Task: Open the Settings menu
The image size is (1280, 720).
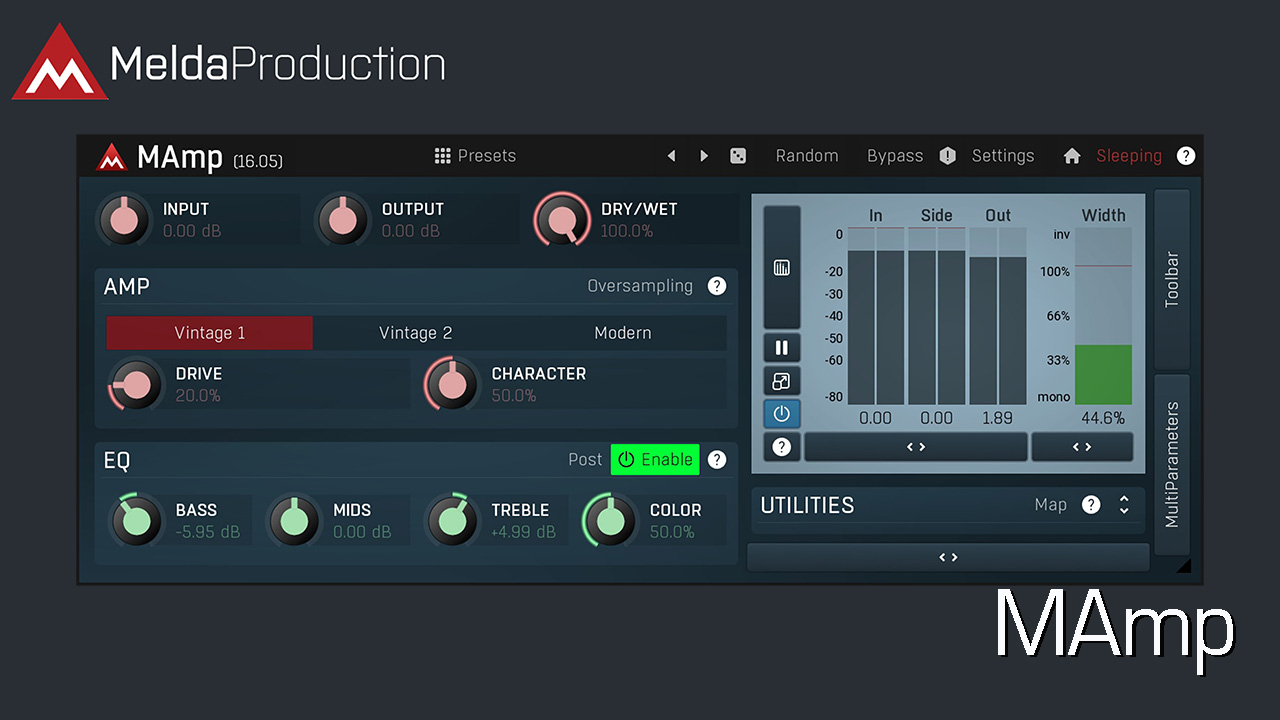Action: [1002, 156]
